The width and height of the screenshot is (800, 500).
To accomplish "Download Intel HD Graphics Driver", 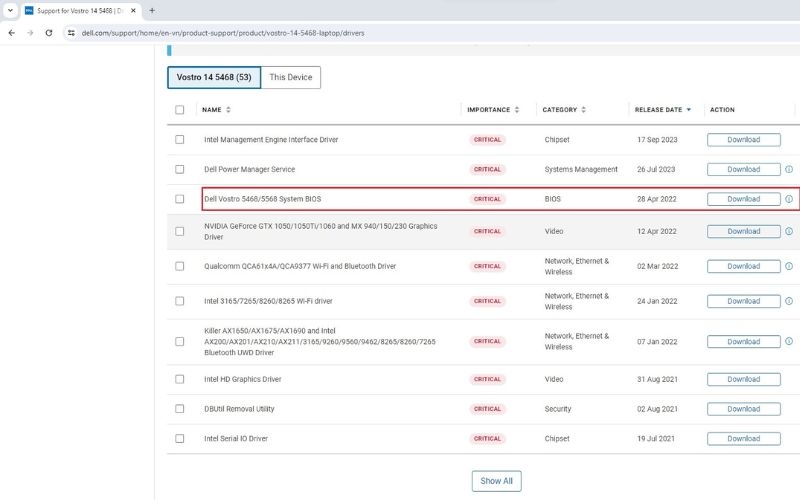I will 743,379.
